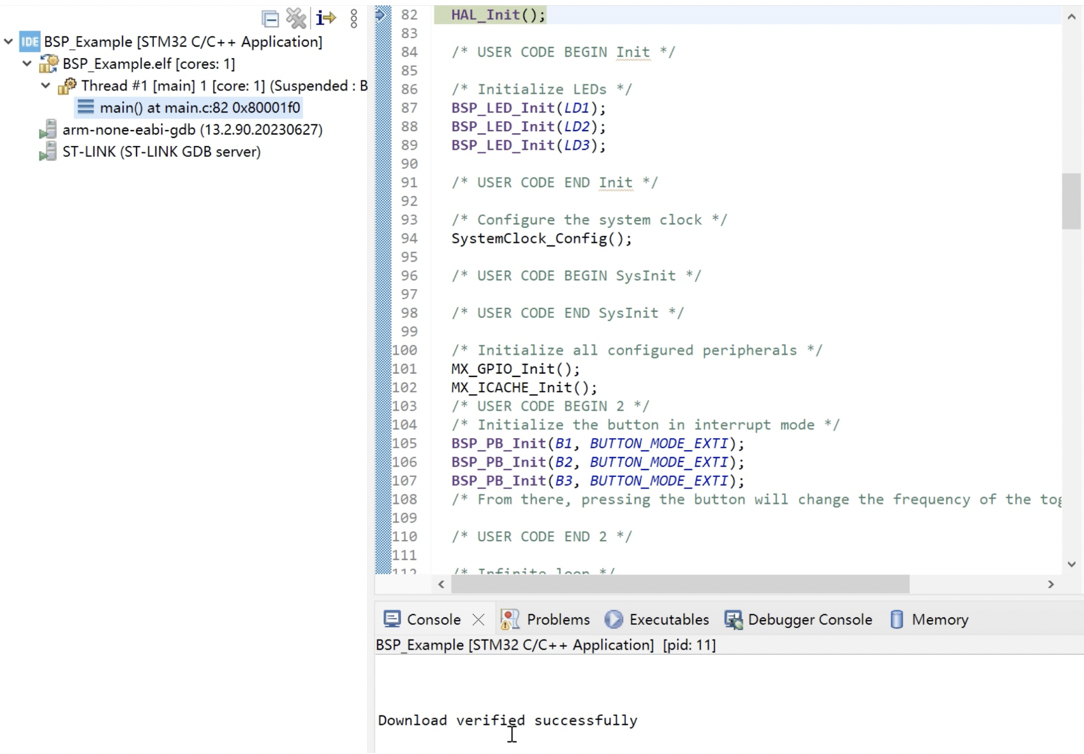Collapse the Thread #1 tree node
The height and width of the screenshot is (754, 1084).
pos(46,86)
